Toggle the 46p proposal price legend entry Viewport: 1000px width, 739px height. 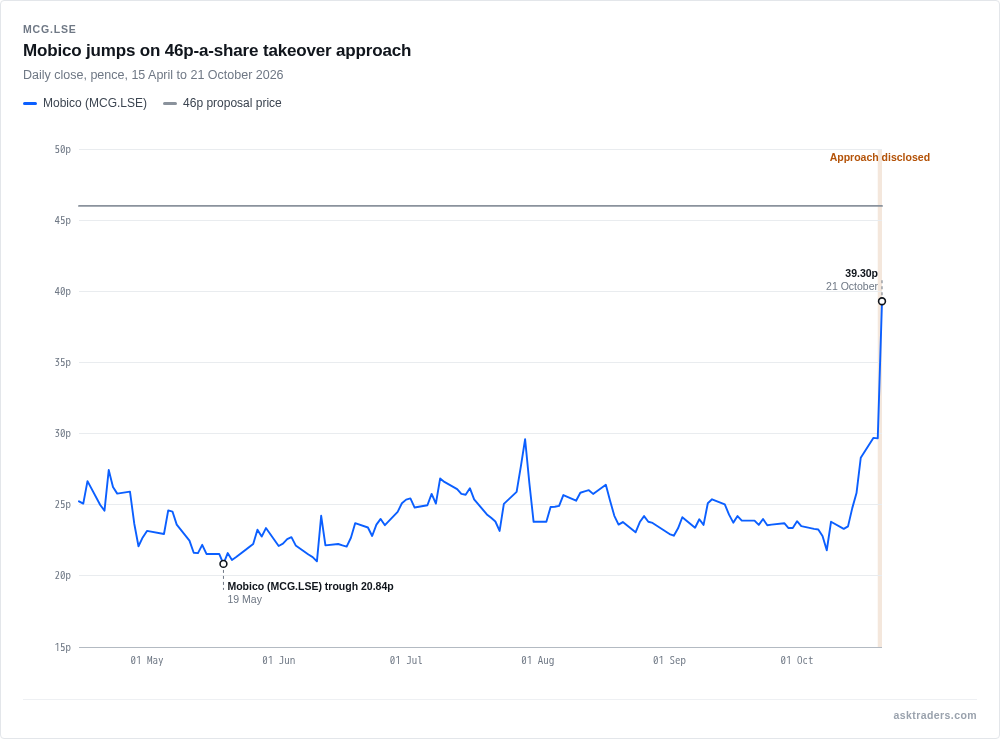click(x=222, y=103)
